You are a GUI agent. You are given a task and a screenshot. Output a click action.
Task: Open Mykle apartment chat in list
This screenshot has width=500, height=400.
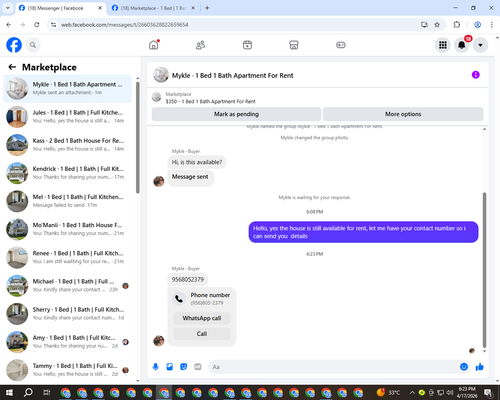pos(67,89)
